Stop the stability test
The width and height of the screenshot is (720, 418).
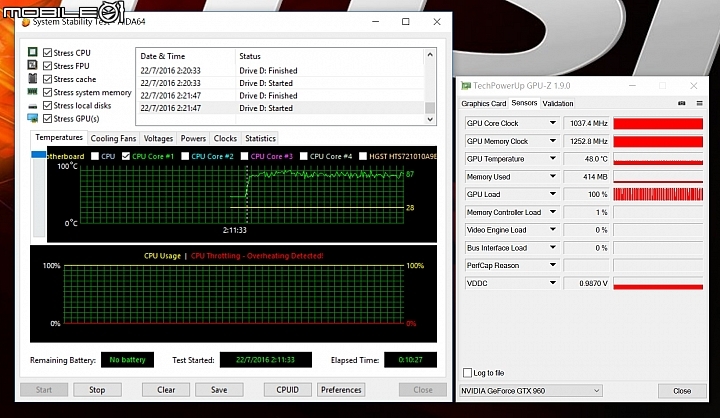coord(97,390)
